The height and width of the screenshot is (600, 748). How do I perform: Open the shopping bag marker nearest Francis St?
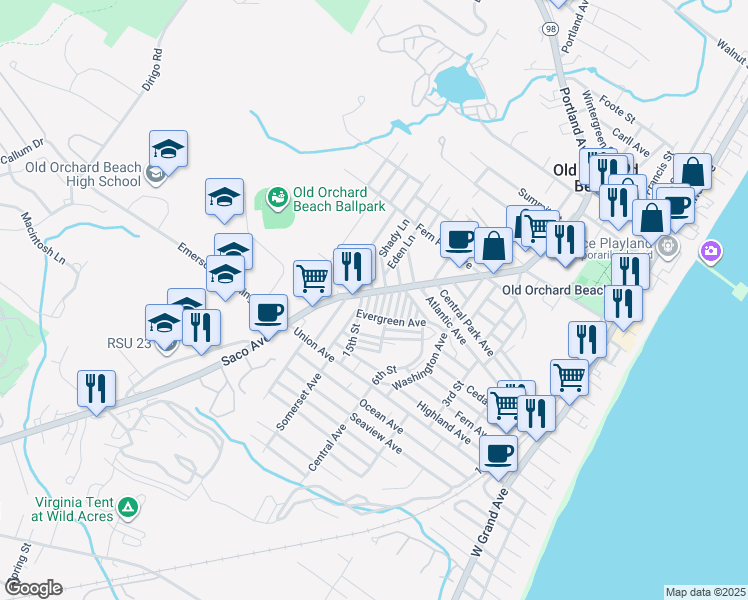[693, 174]
